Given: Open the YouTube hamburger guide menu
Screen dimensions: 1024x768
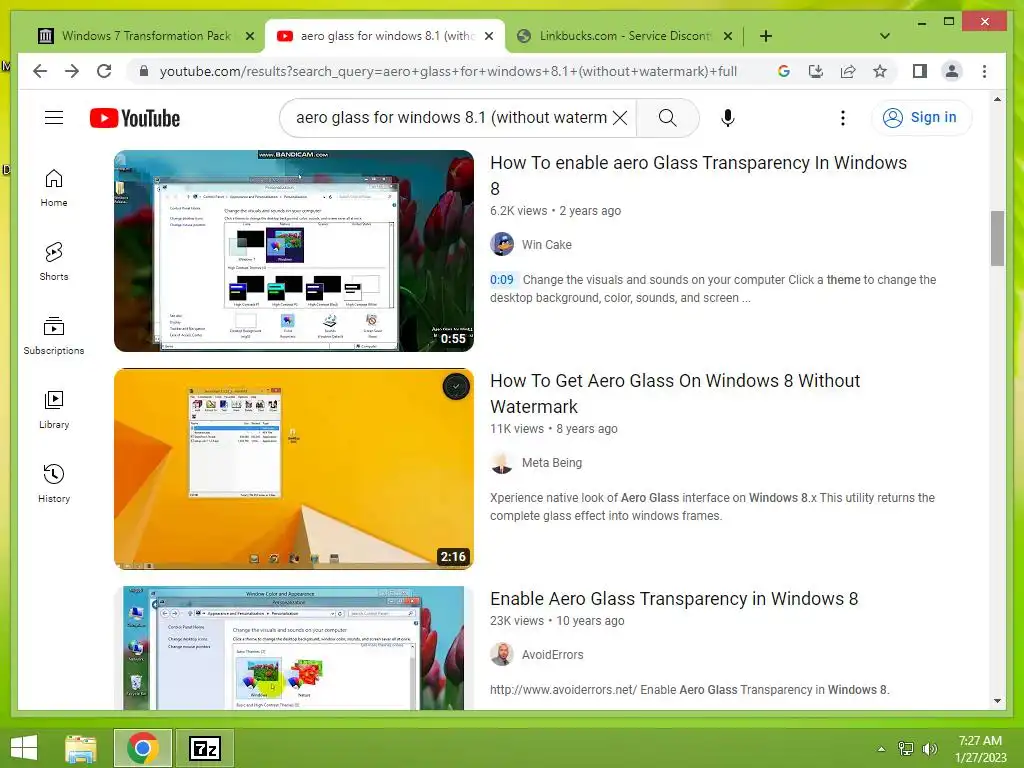Looking at the screenshot, I should point(54,118).
